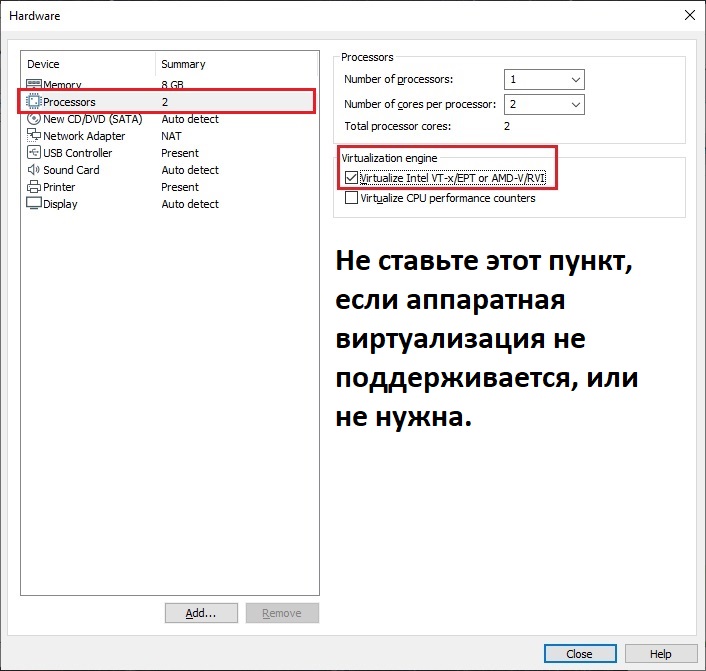Viewport: 706px width, 671px height.
Task: Click the Printer icon
Action: point(34,187)
